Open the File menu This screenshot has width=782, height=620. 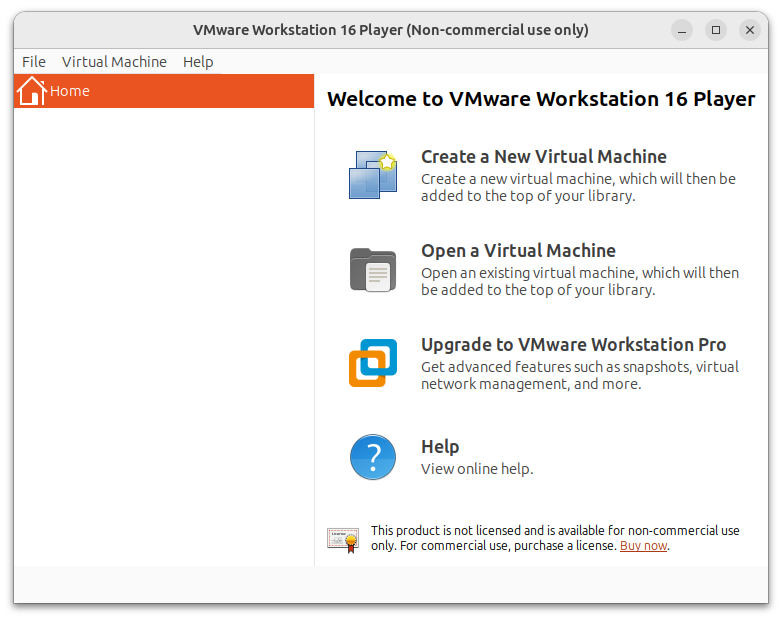33,62
